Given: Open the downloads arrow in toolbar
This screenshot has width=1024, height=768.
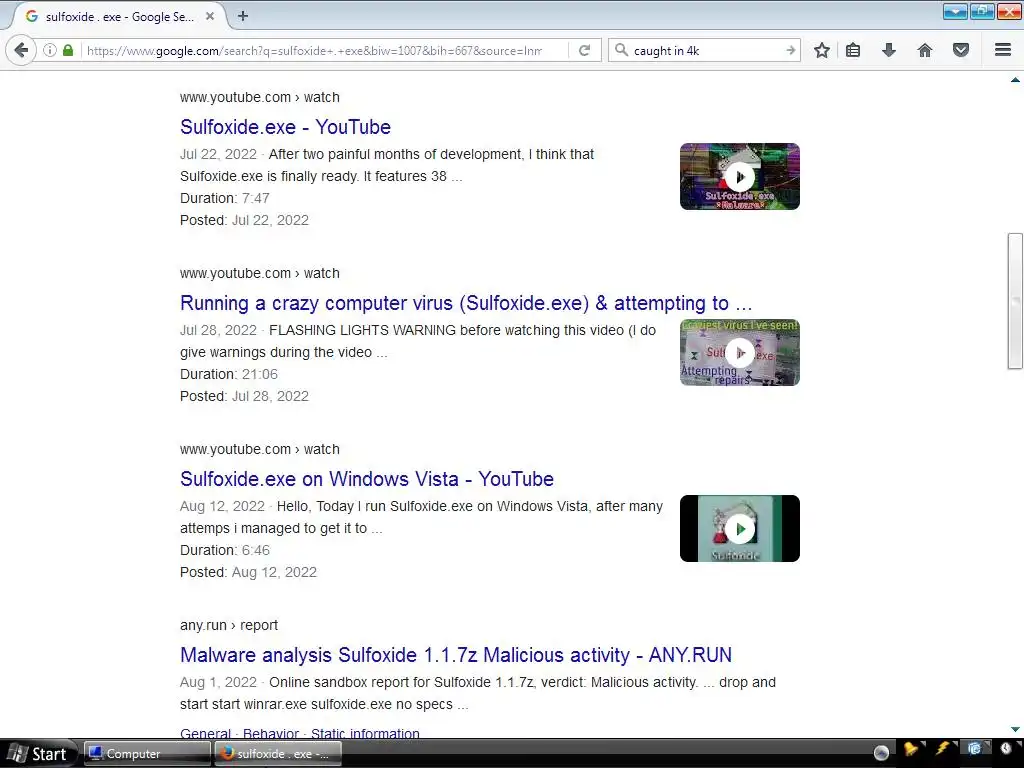Looking at the screenshot, I should click(889, 50).
